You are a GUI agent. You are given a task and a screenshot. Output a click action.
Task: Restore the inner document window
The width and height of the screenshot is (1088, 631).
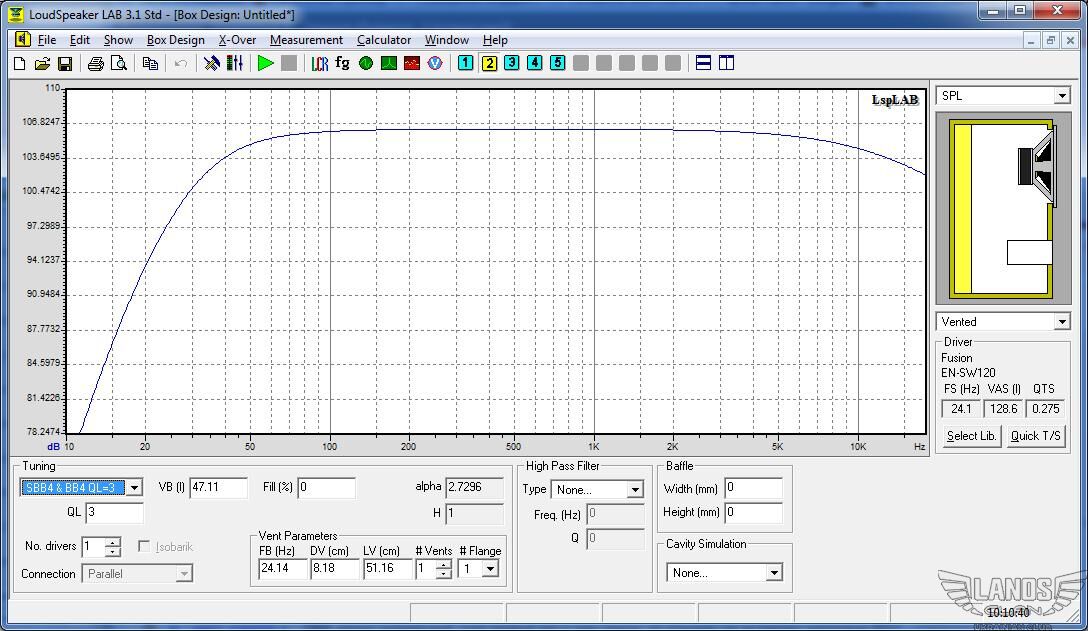[1051, 40]
